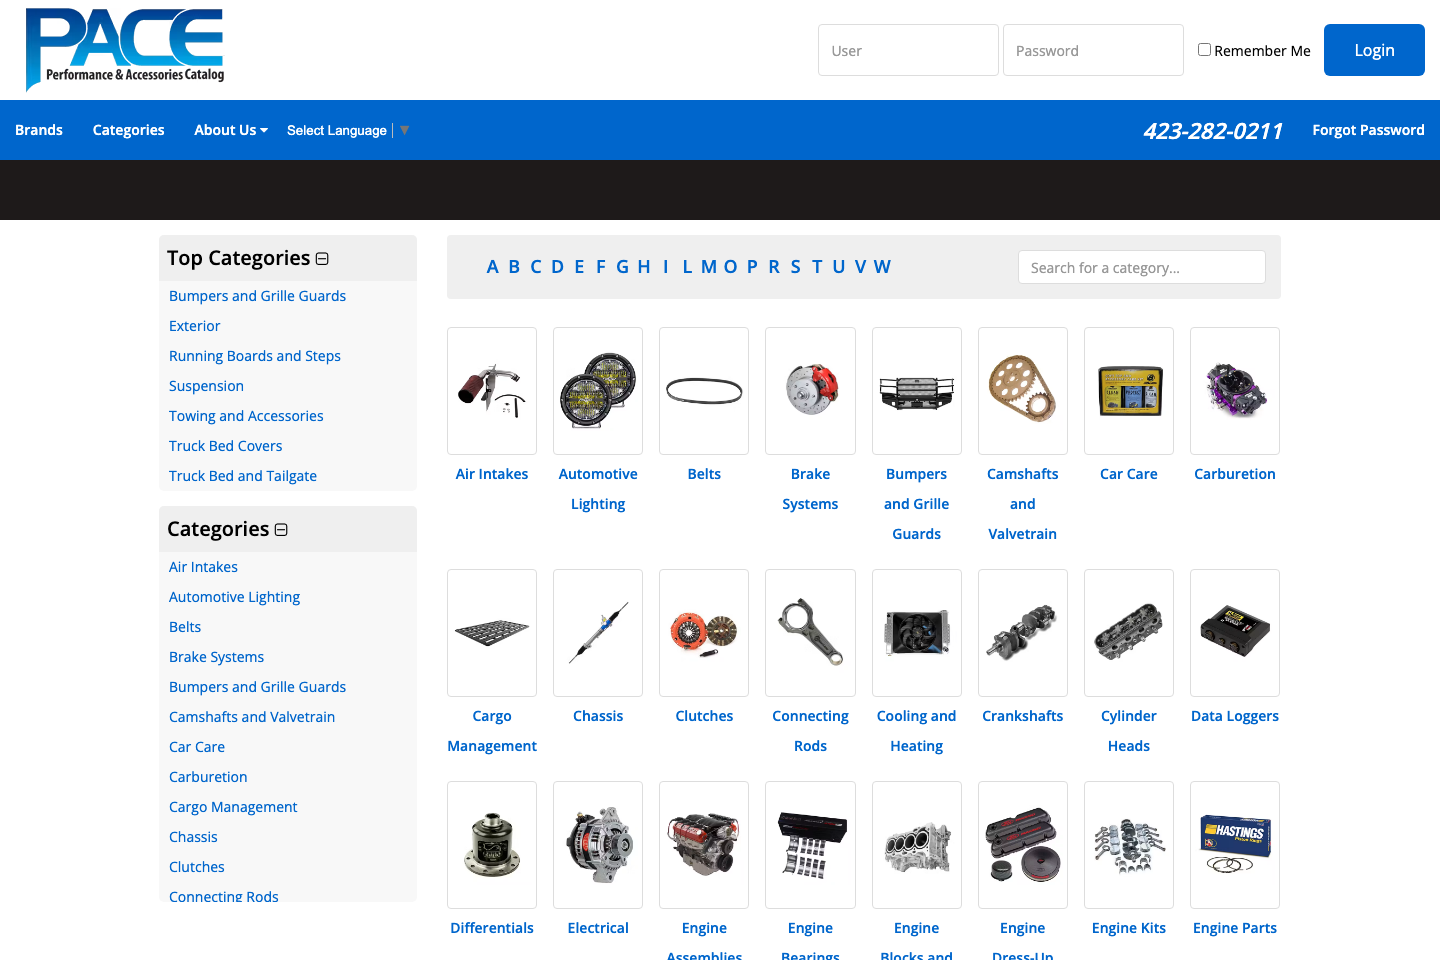
Task: Collapse the Categories sidebar panel
Action: click(281, 530)
